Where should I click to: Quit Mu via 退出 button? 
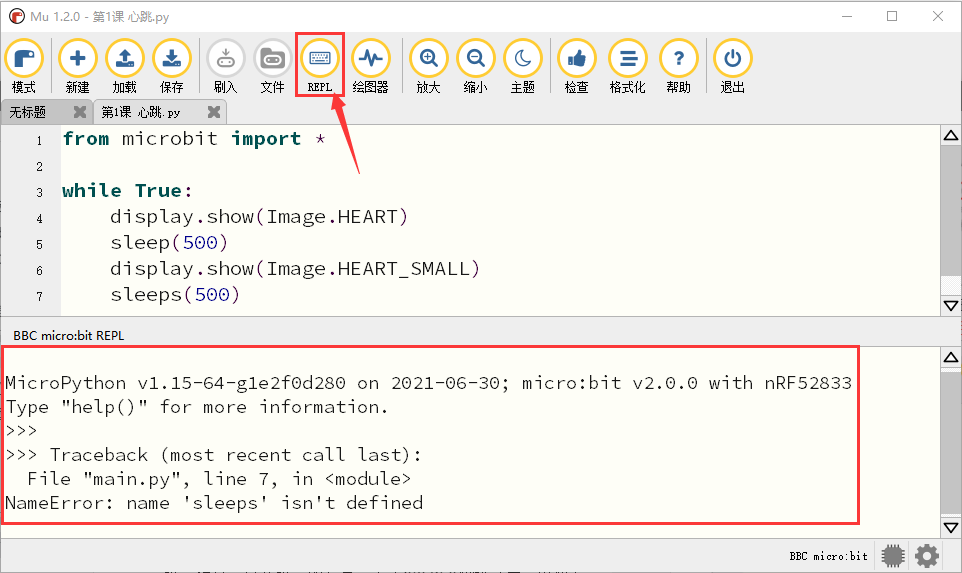[733, 66]
